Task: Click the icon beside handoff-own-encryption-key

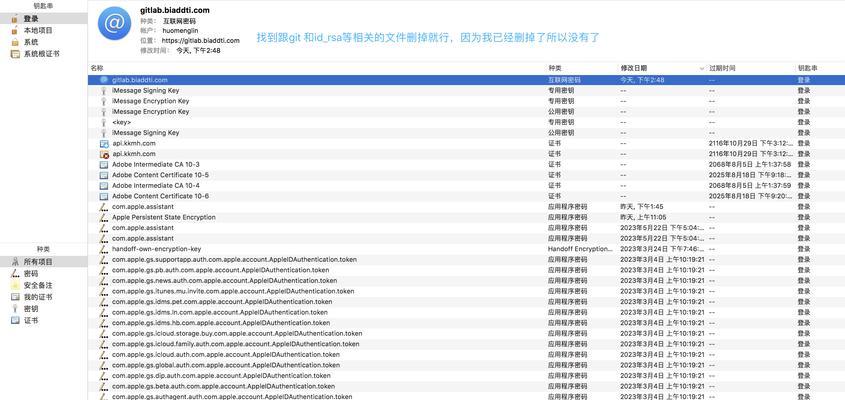Action: click(104, 249)
